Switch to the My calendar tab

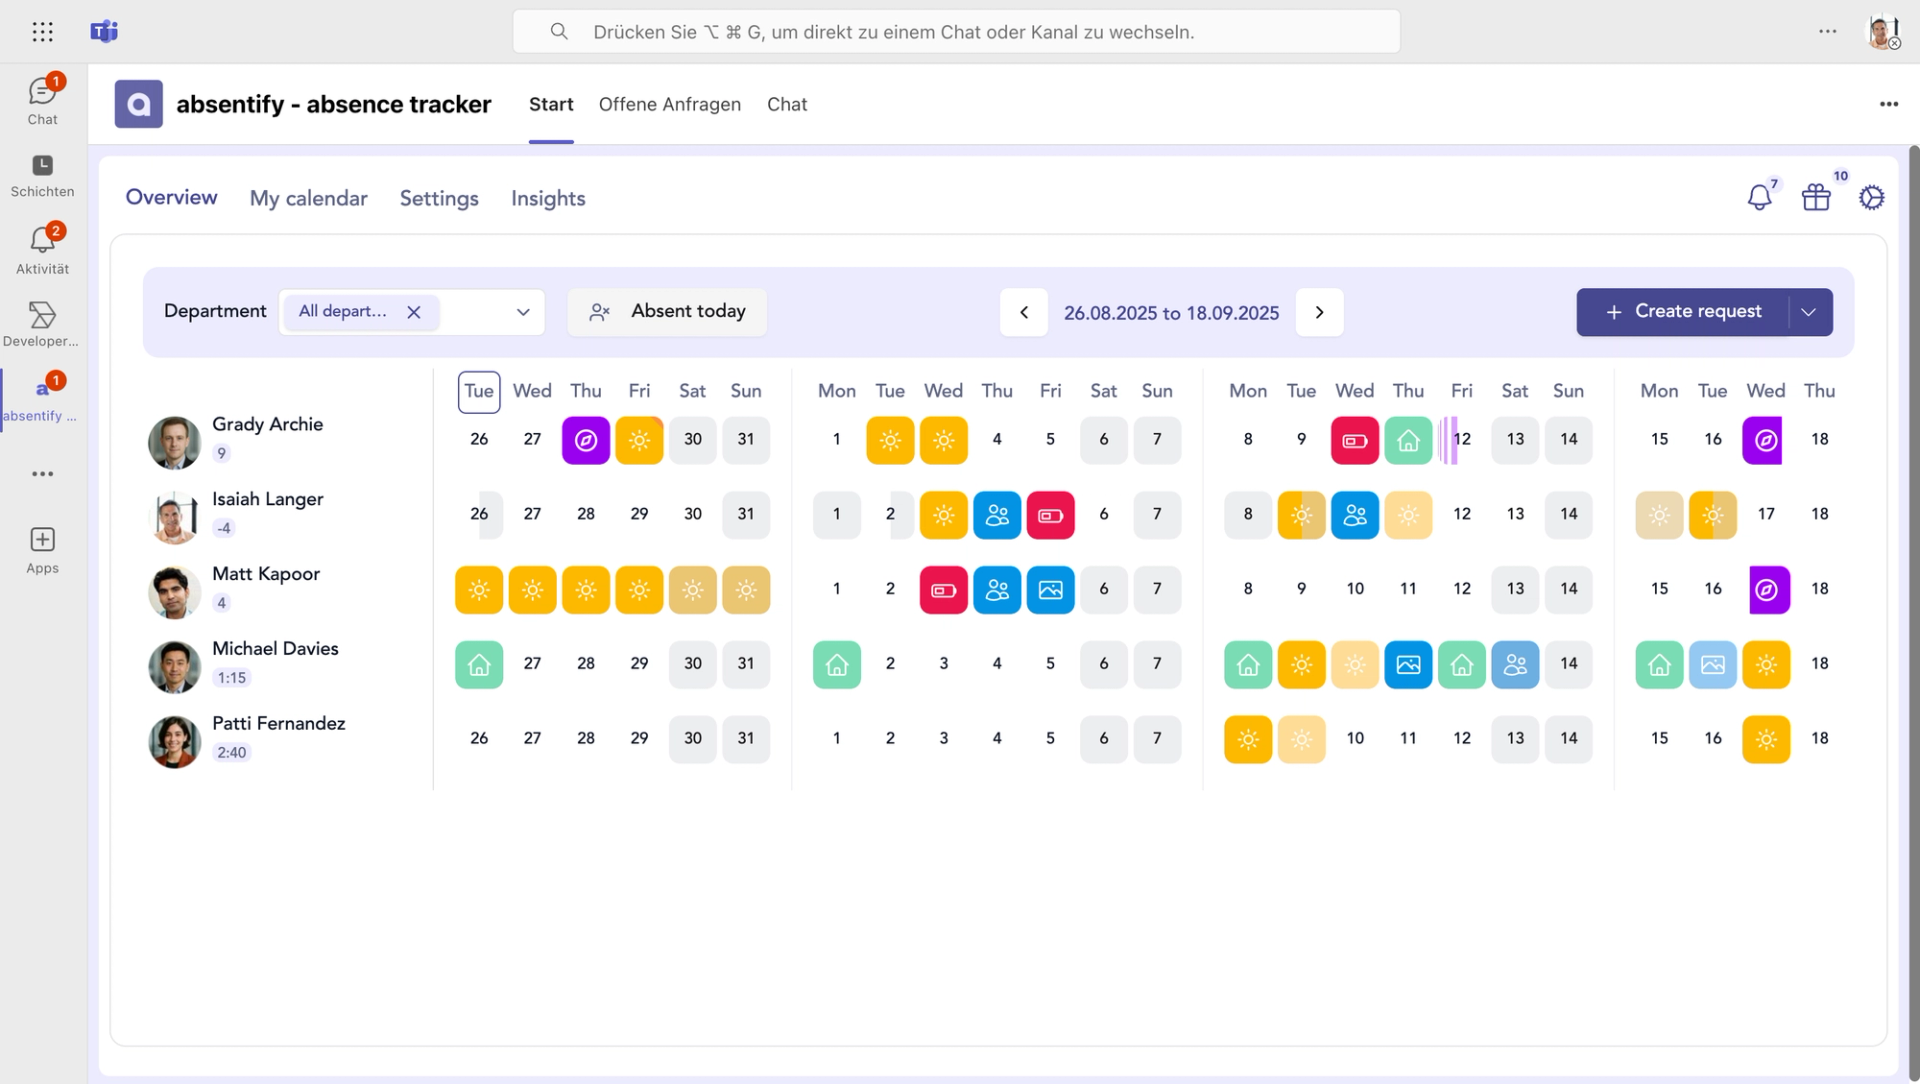(308, 198)
